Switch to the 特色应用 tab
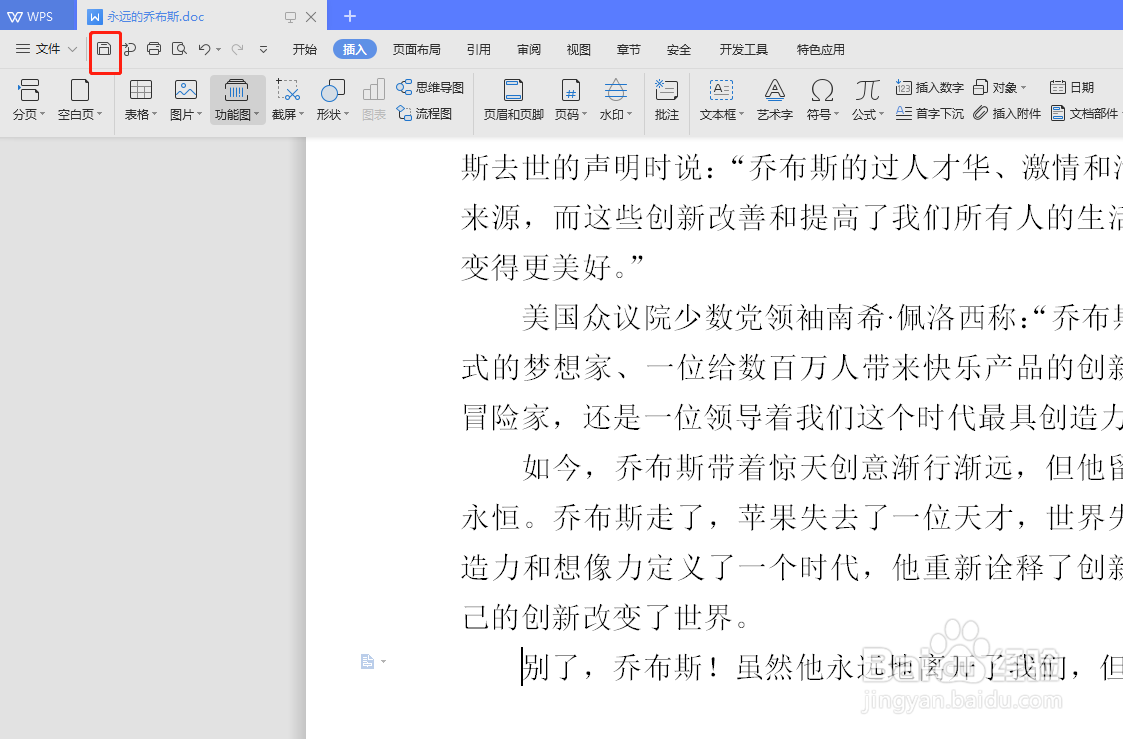 point(821,49)
